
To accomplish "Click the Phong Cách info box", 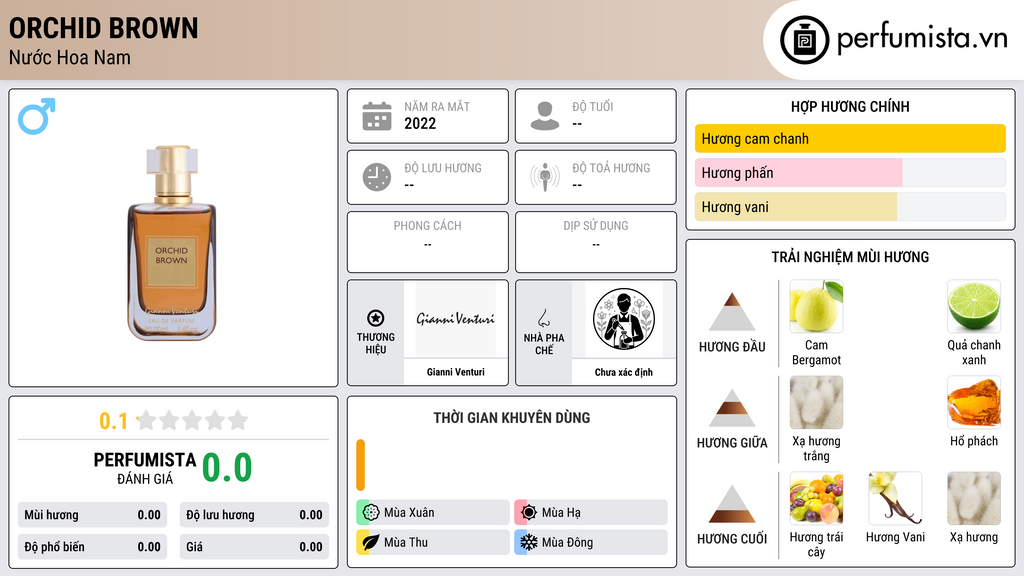I will (428, 242).
